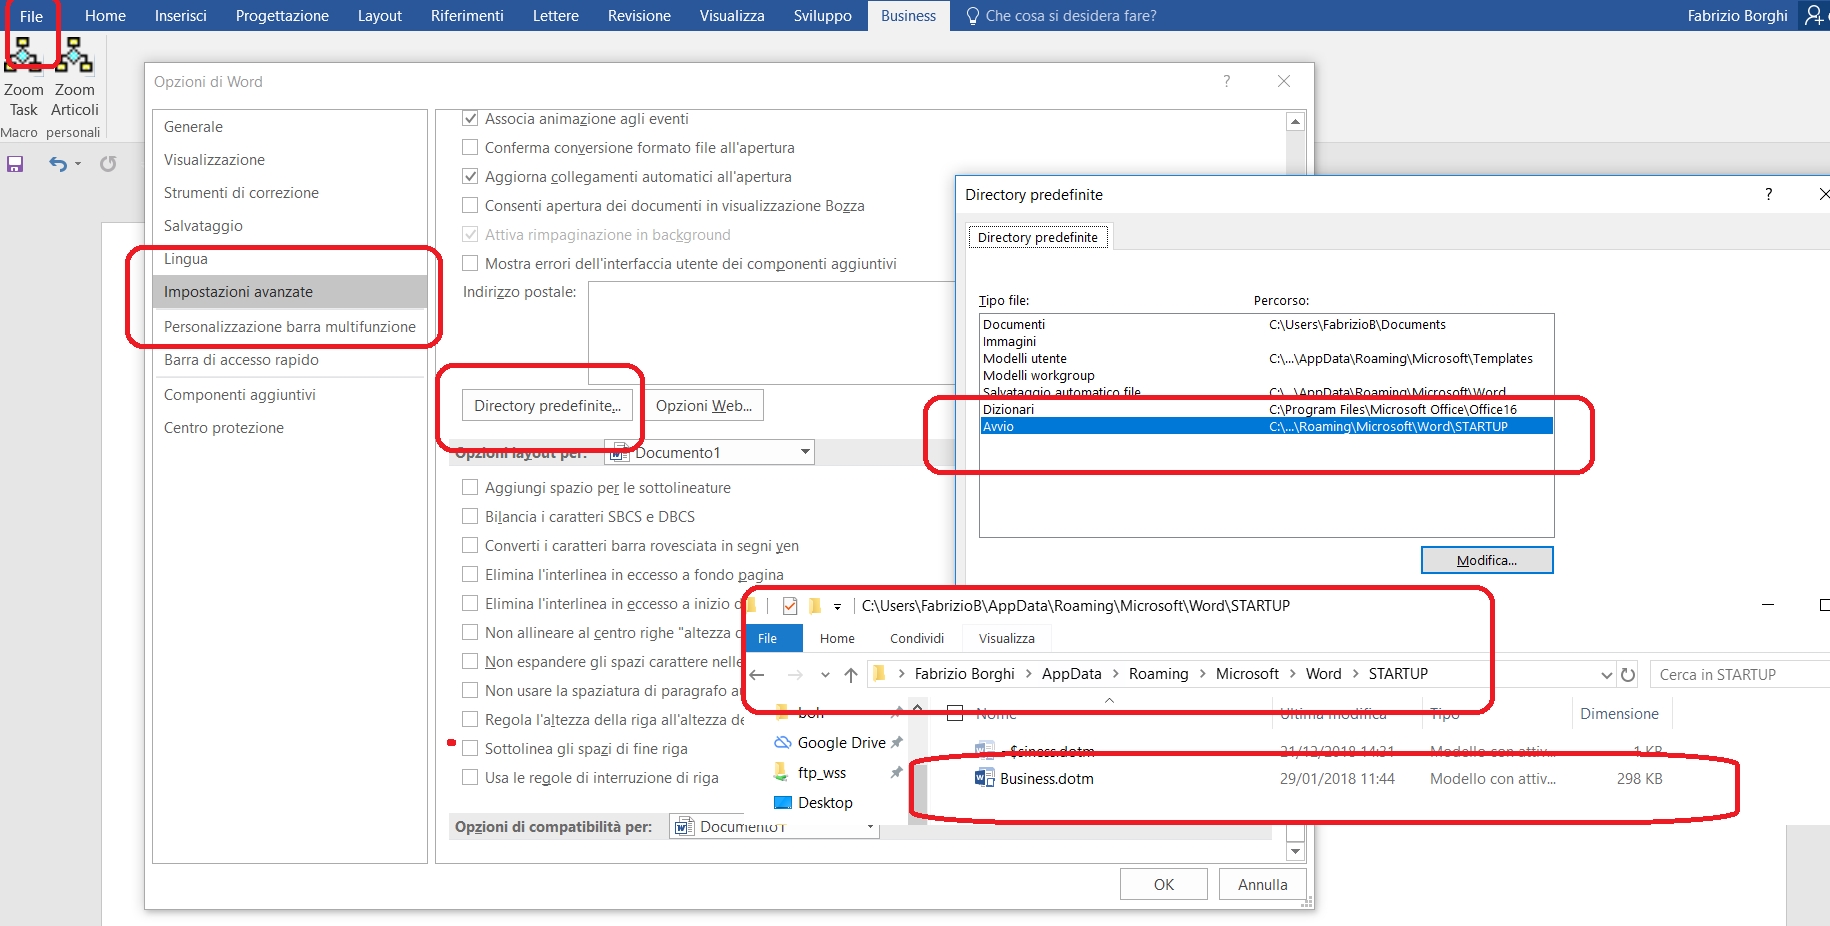Image resolution: width=1830 pixels, height=926 pixels.
Task: Expand the address bar history dropdown
Action: 1606,674
